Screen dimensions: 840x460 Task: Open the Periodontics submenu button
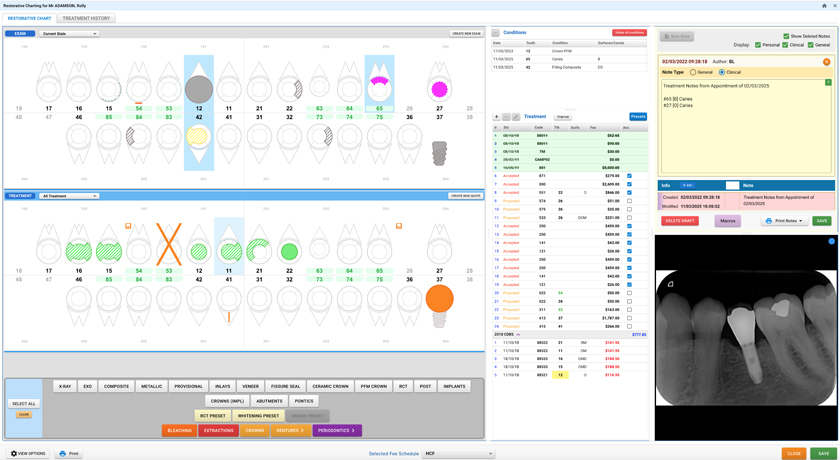[x=337, y=431]
